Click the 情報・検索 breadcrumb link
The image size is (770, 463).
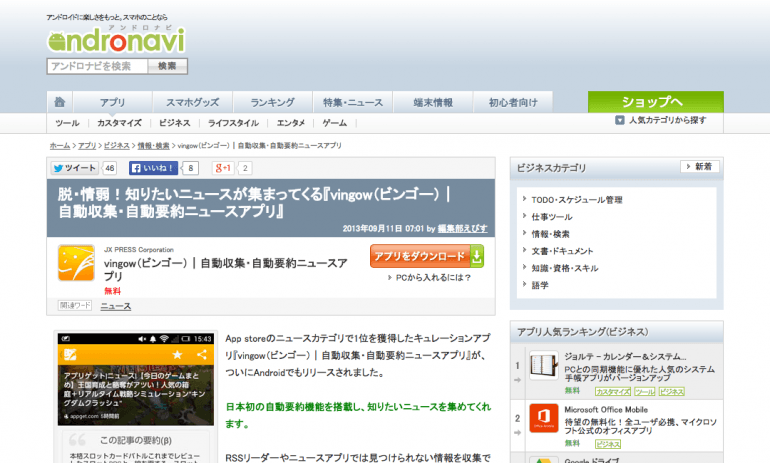click(x=153, y=146)
